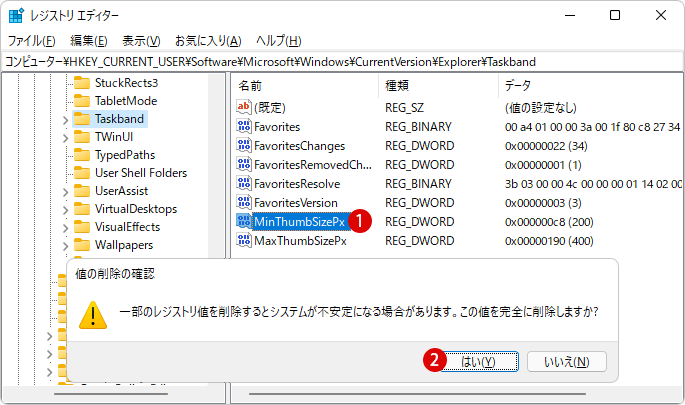Click the string icon of the (既定) value
This screenshot has width=685, height=405.
click(244, 107)
